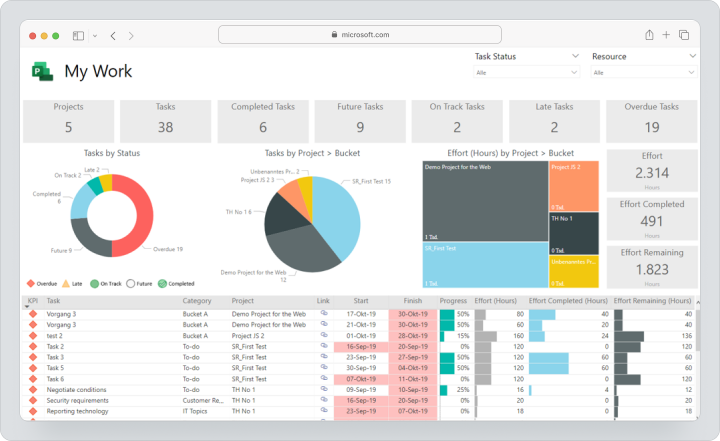Click the Security requirements task cell
Viewport: 720px width, 441px height.
[x=78, y=400]
